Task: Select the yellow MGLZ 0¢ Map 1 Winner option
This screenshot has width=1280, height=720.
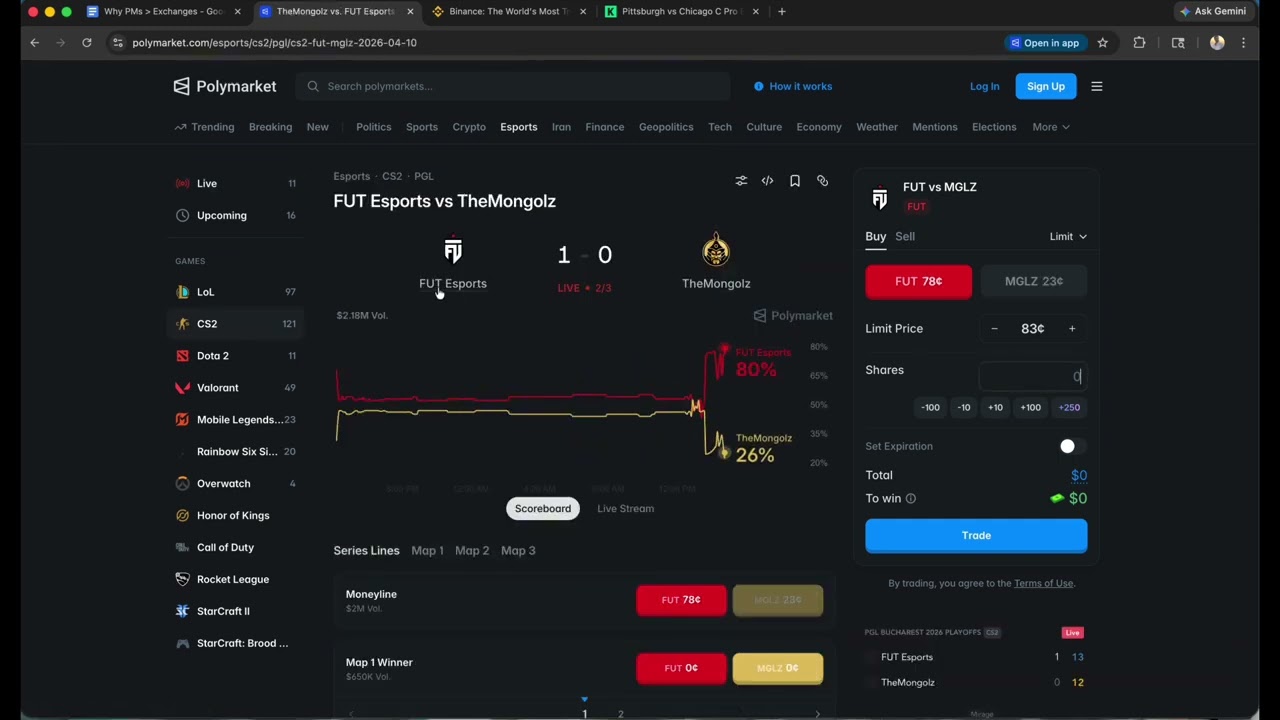Action: coord(778,668)
